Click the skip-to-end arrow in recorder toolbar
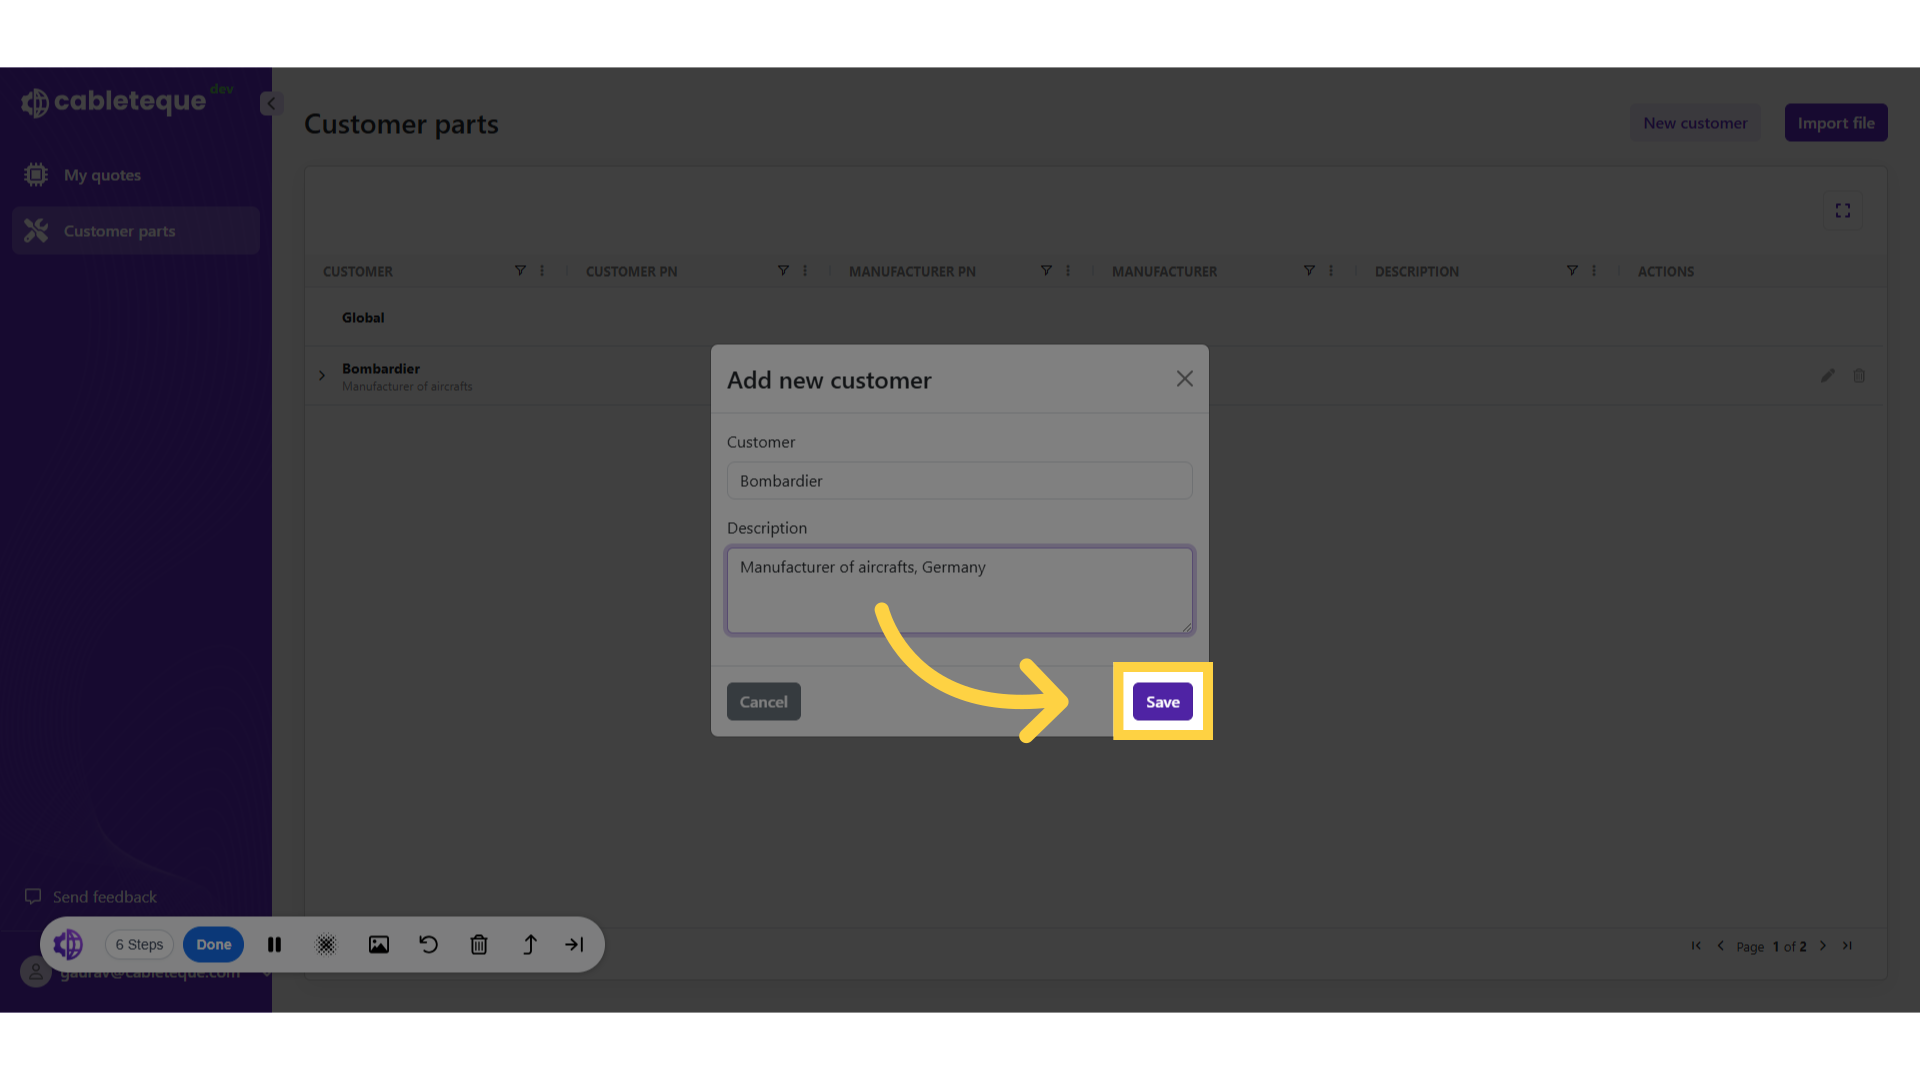This screenshot has width=1920, height=1080. pyautogui.click(x=574, y=944)
